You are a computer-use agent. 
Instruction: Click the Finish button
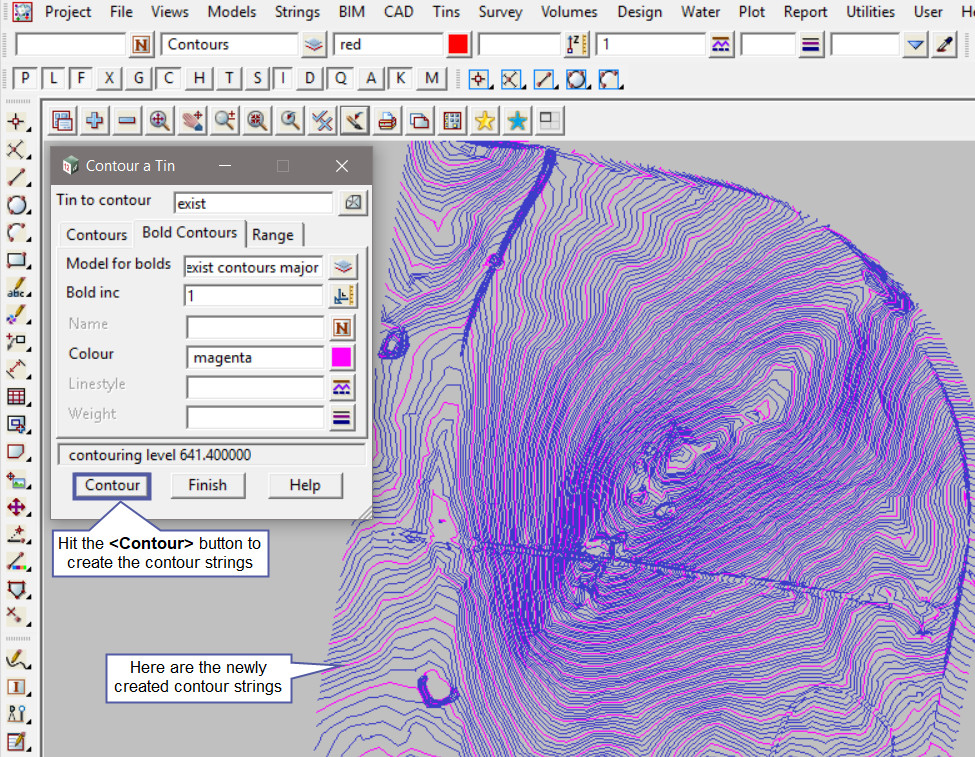coord(207,486)
